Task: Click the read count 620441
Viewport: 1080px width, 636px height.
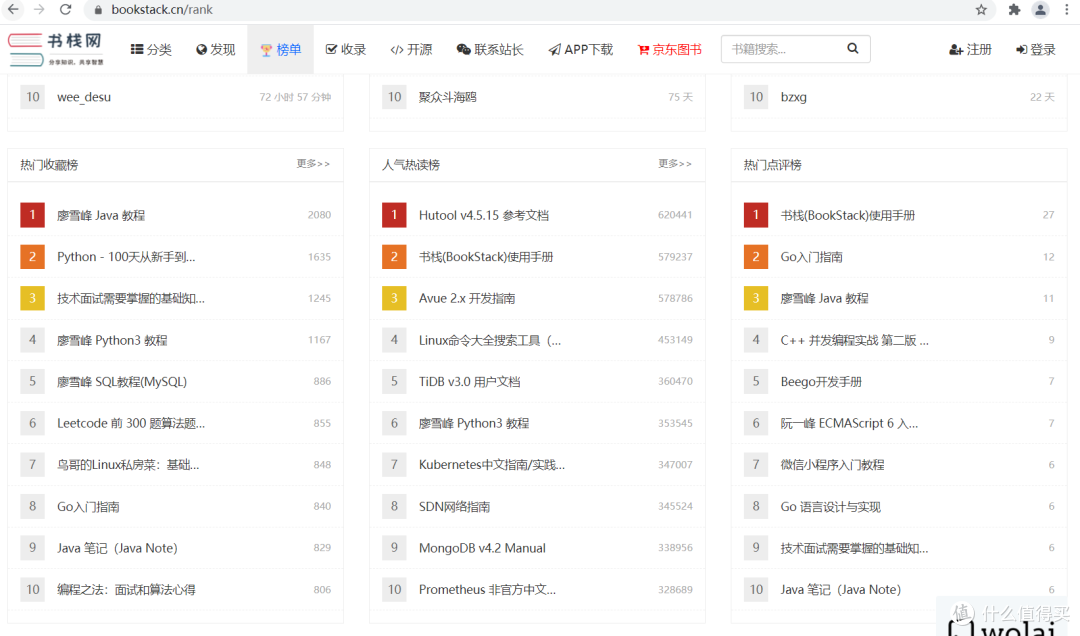Action: click(x=675, y=215)
